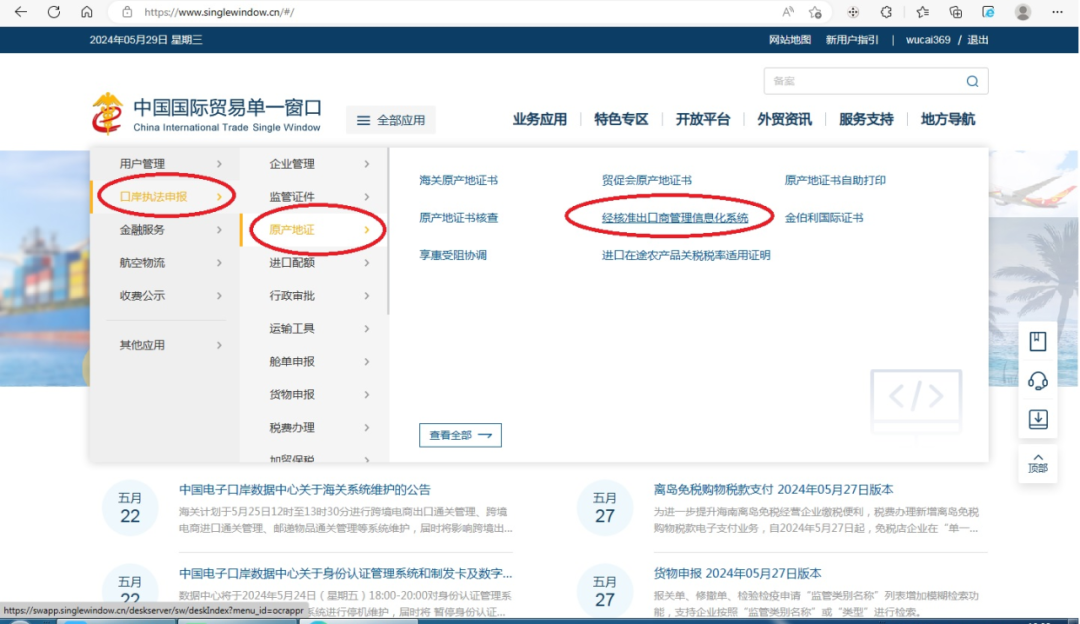Click 退出 to log out

(x=977, y=40)
